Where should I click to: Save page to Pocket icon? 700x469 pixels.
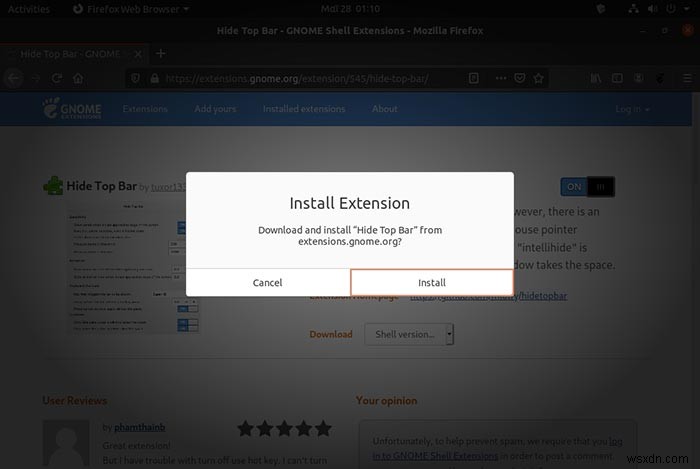click(520, 79)
